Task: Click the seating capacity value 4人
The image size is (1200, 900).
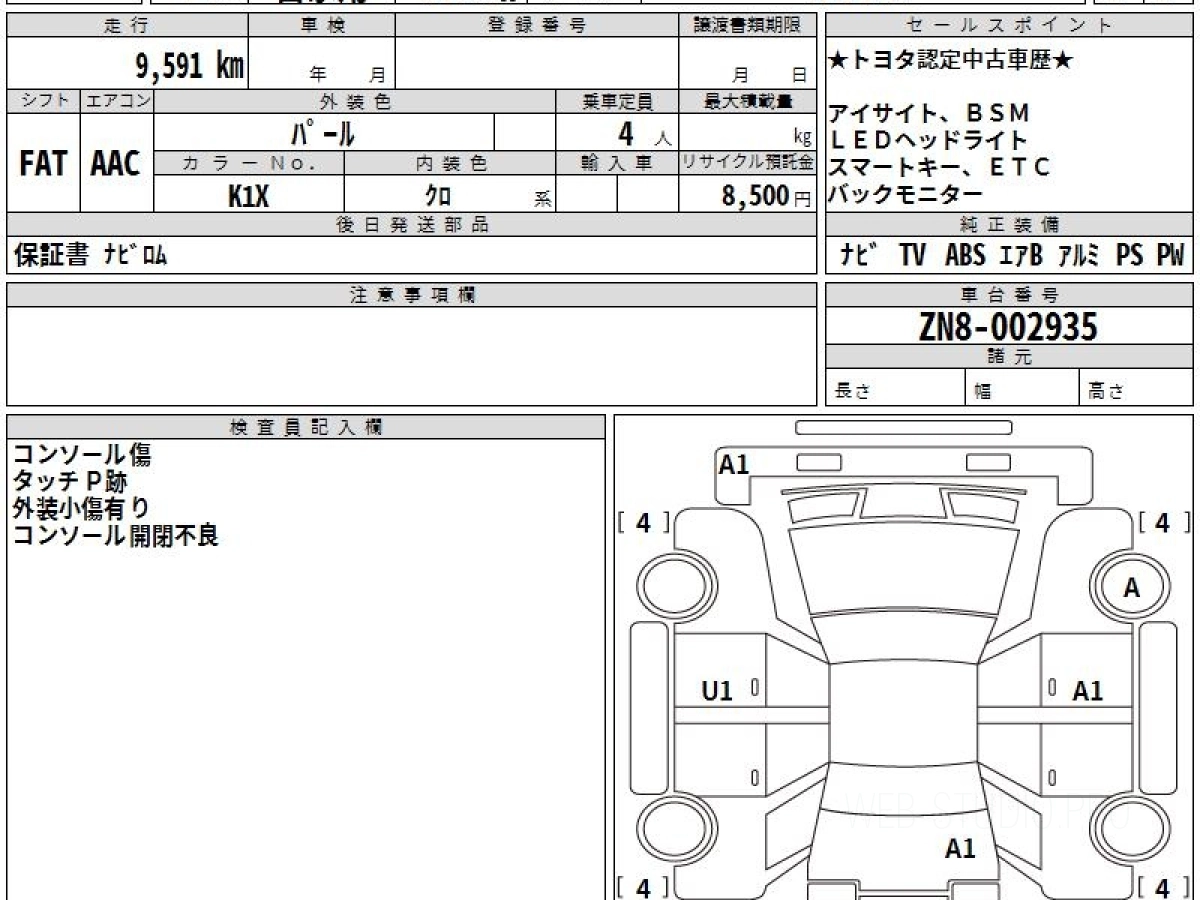Action: (644, 134)
